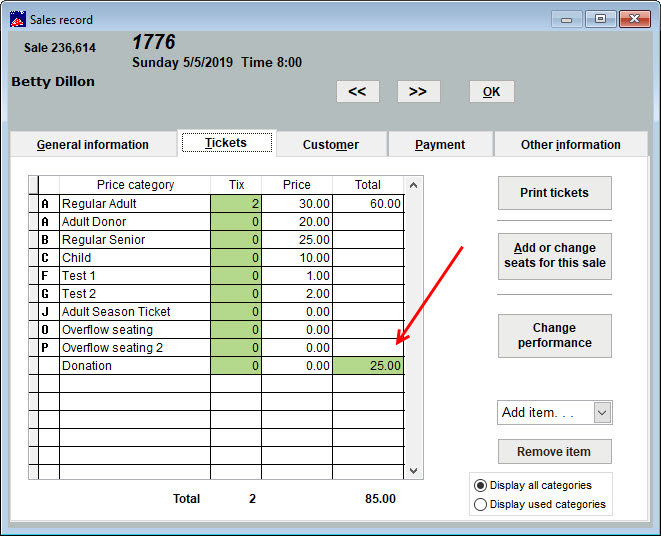Open the Payment tab
661x536 pixels.
[x=440, y=145]
